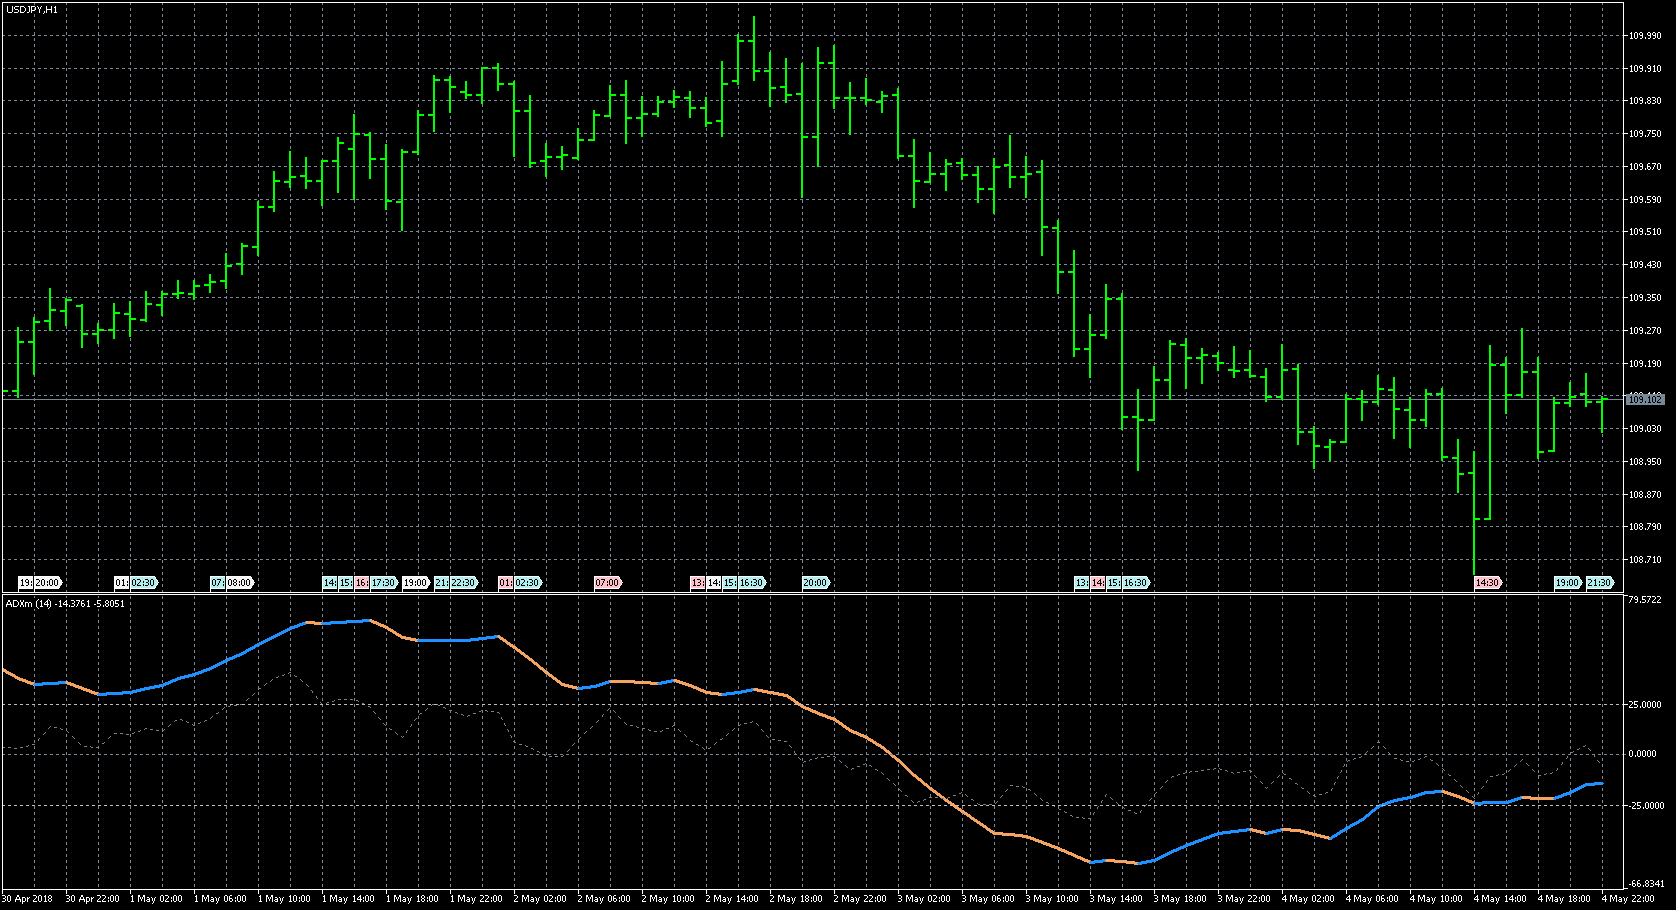This screenshot has width=1676, height=910.
Task: Click the 108.710 price scale label
Action: click(1644, 560)
